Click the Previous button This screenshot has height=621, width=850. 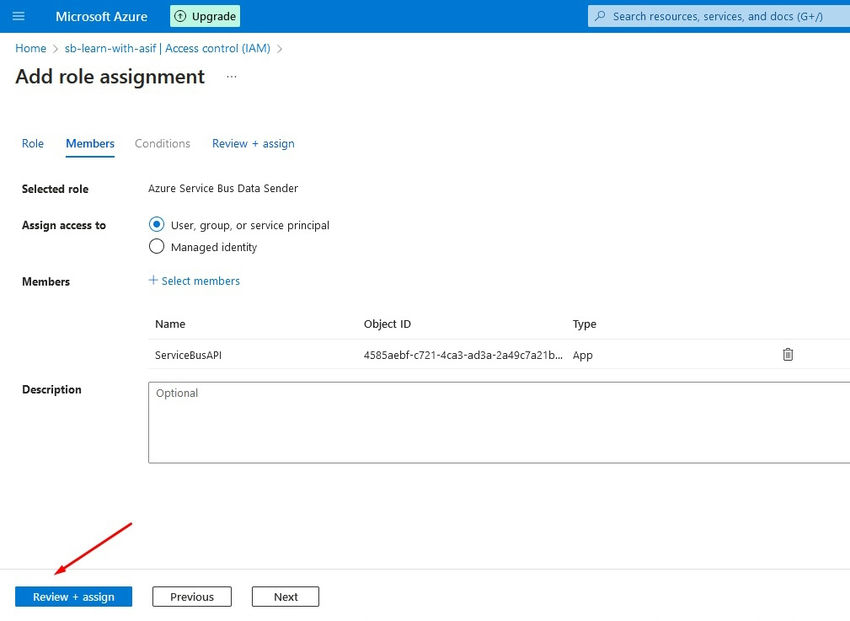[x=191, y=597]
